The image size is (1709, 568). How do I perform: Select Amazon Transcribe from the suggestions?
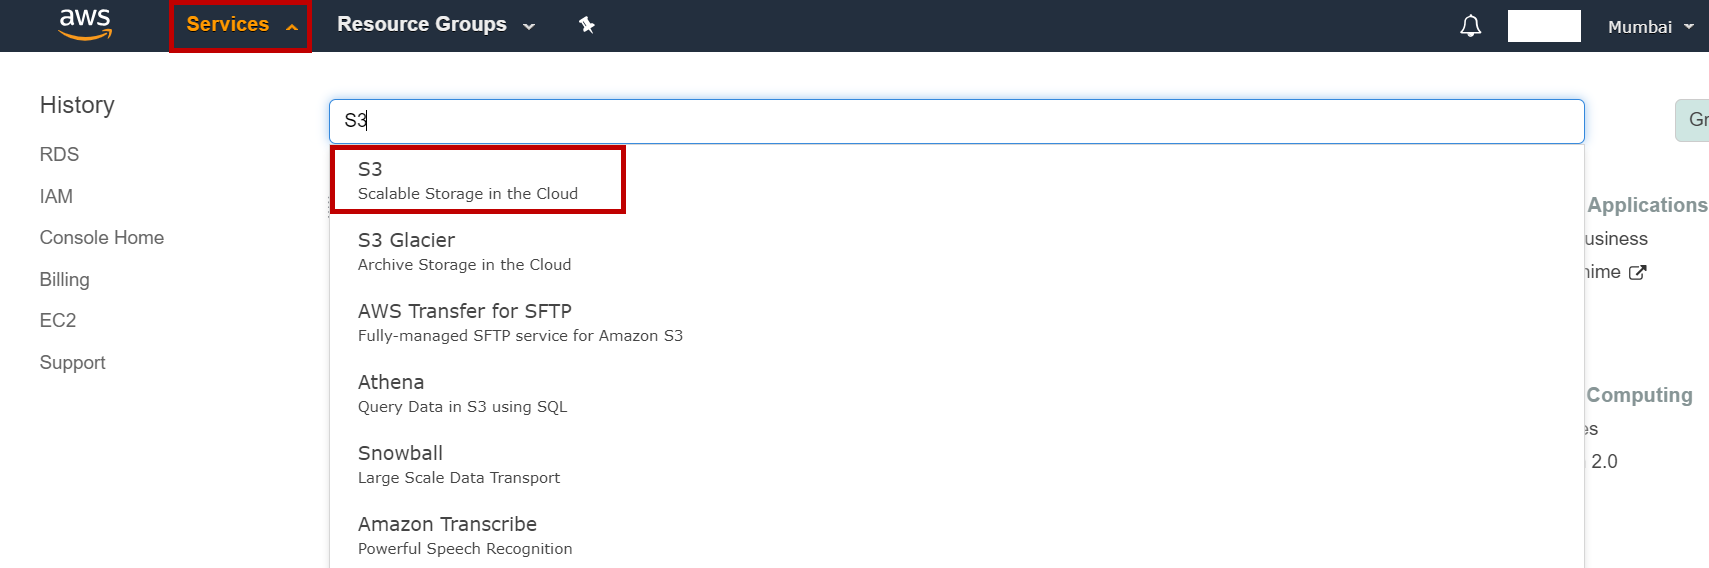click(x=465, y=535)
